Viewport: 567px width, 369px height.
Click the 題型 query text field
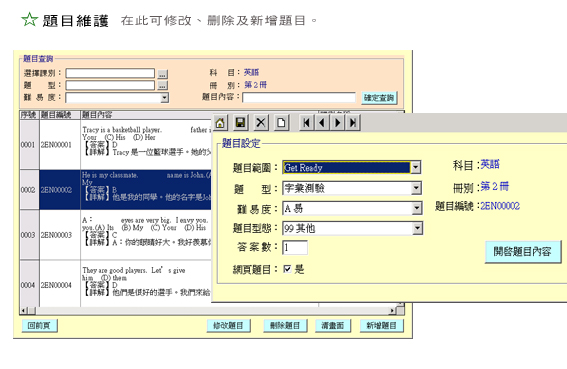[x=110, y=85]
